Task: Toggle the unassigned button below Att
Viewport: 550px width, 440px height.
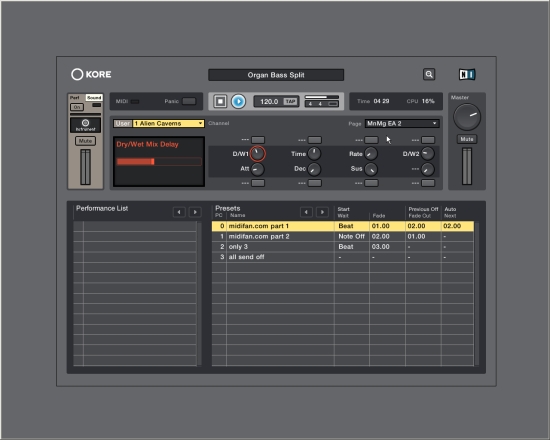Action: tap(258, 183)
